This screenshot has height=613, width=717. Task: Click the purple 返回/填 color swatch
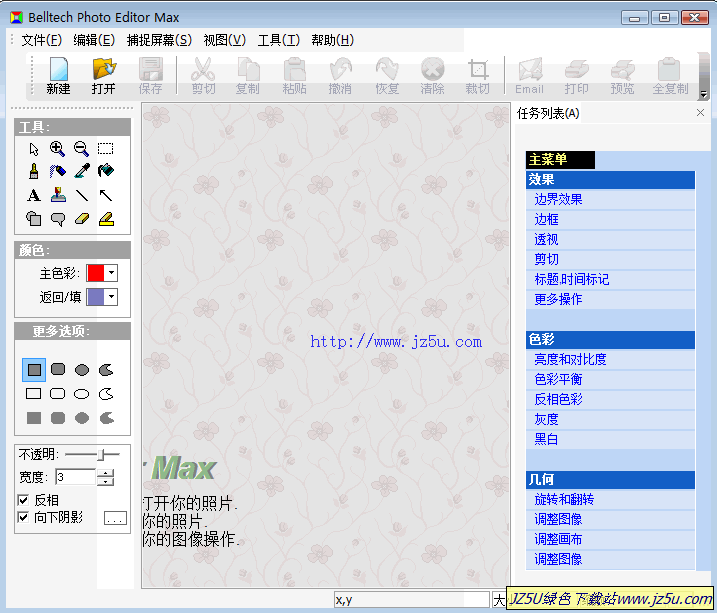(96, 297)
